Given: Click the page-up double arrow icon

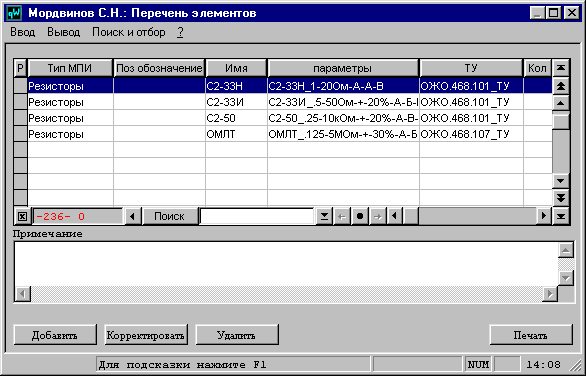Looking at the screenshot, I should 561,86.
